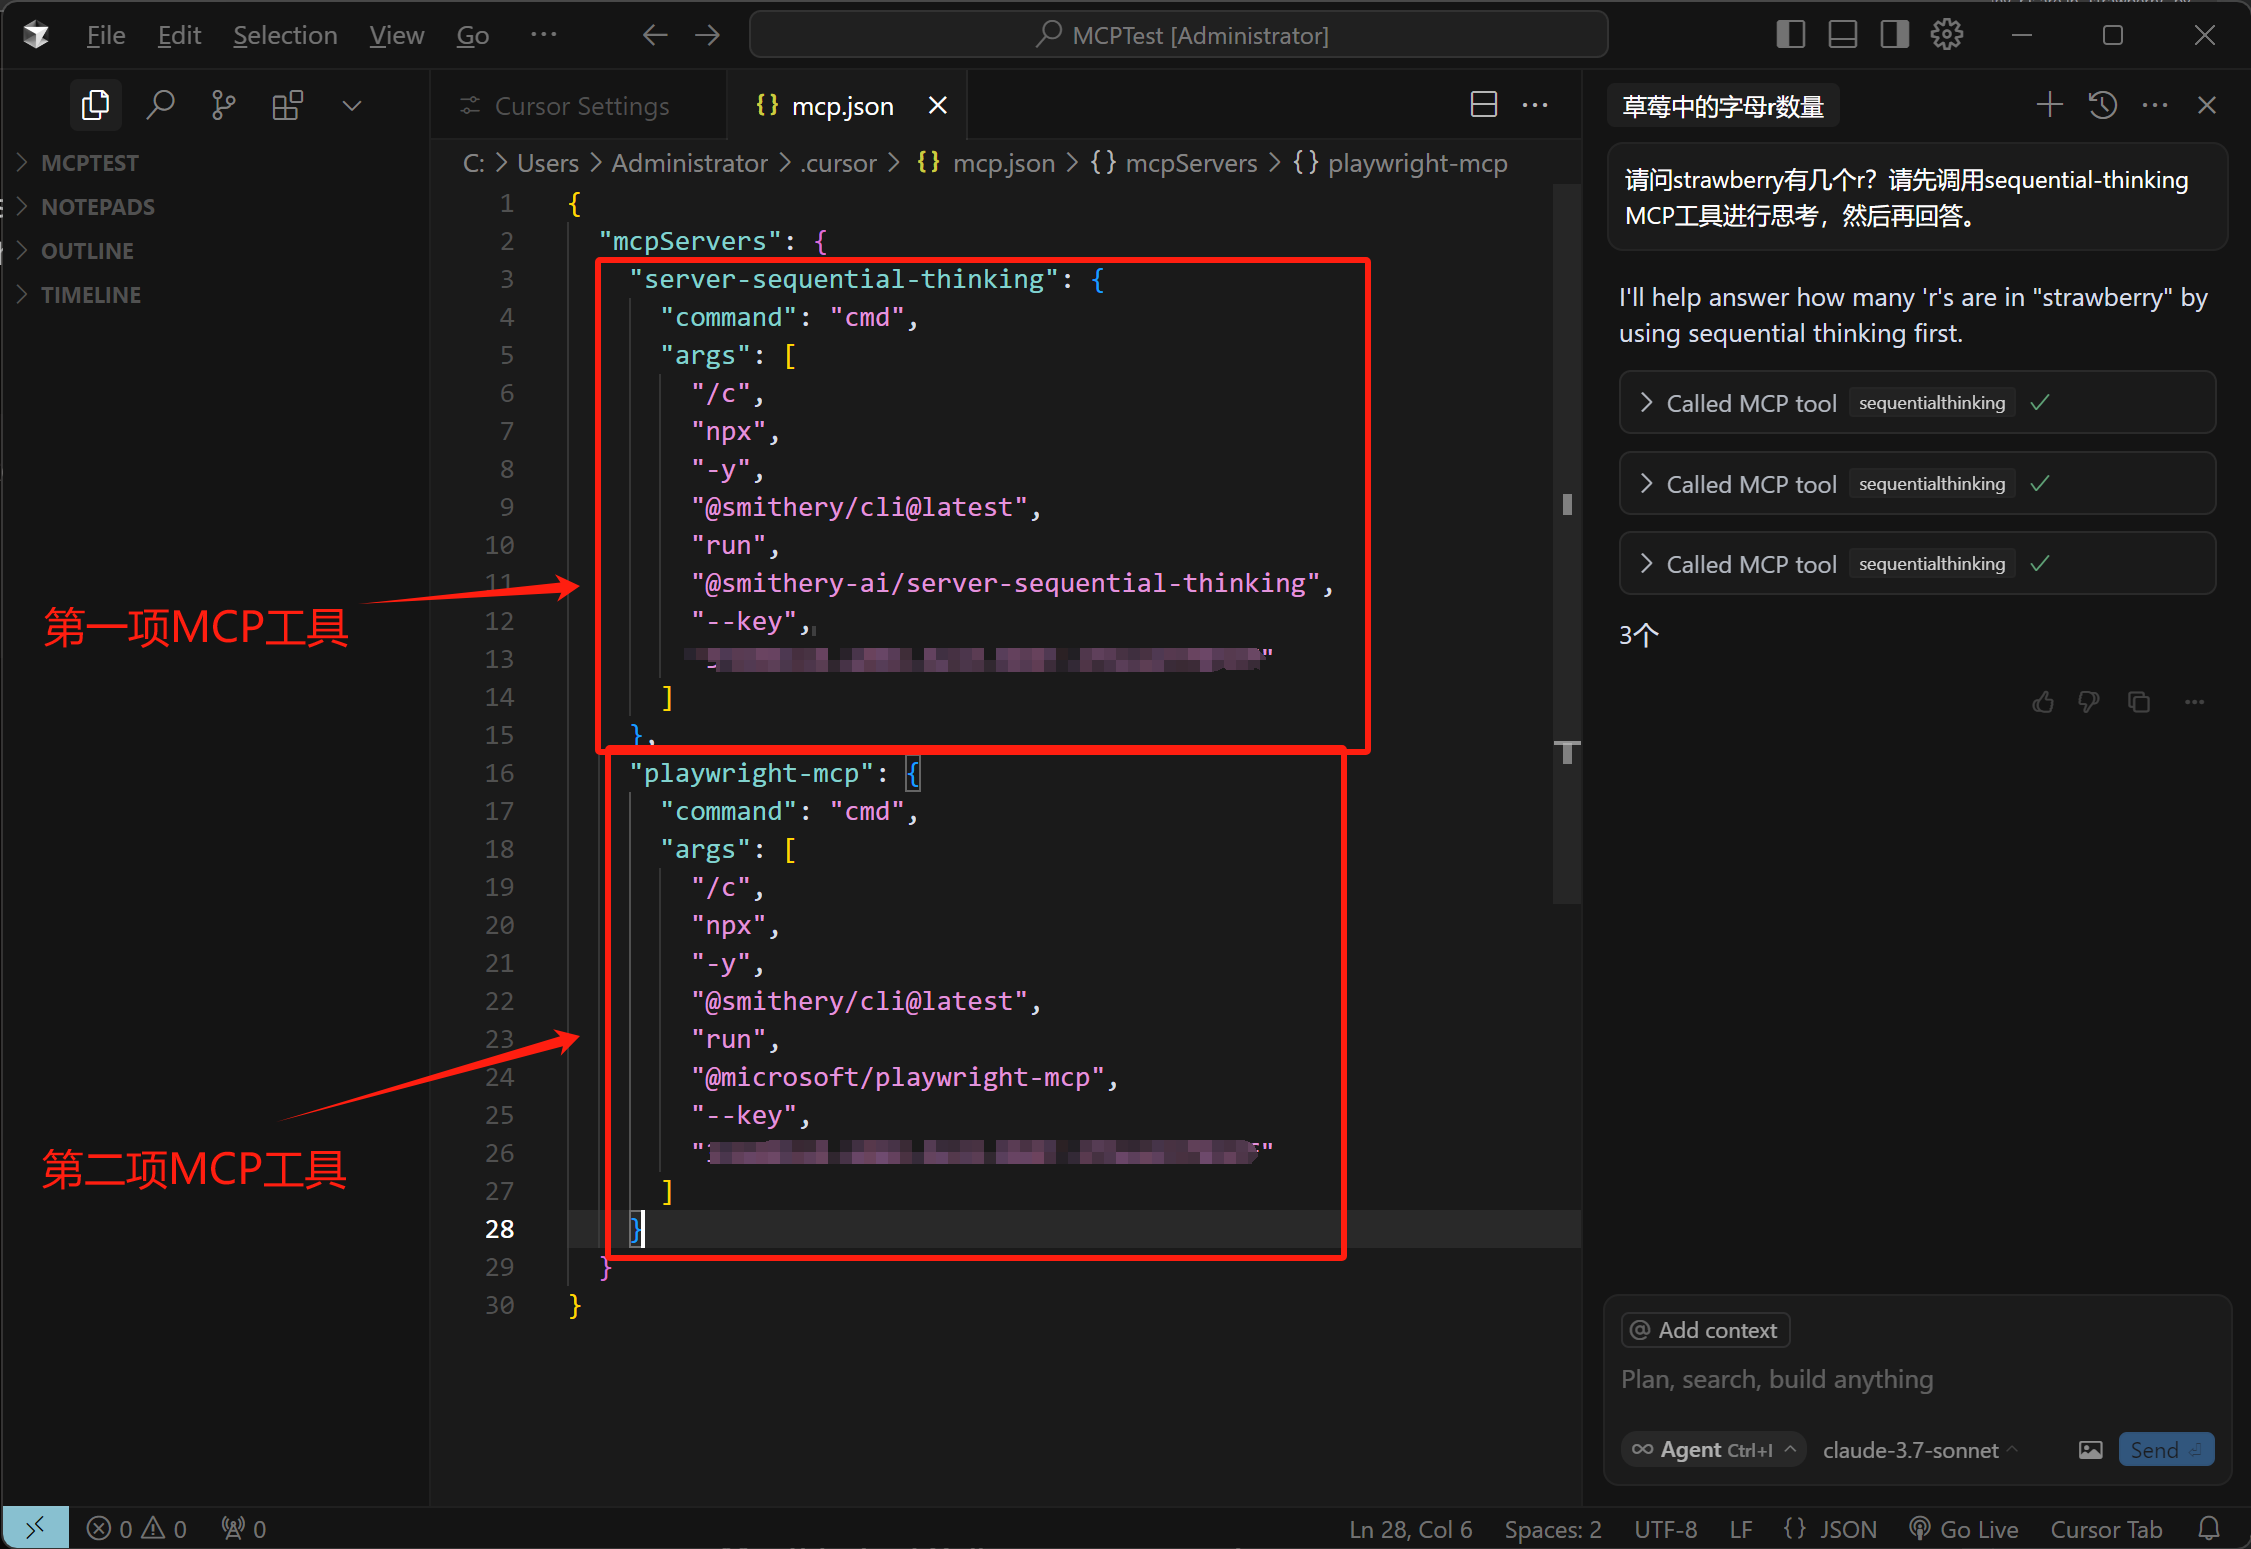The image size is (2251, 1549).
Task: Open errors and warnings status item
Action: [x=137, y=1529]
